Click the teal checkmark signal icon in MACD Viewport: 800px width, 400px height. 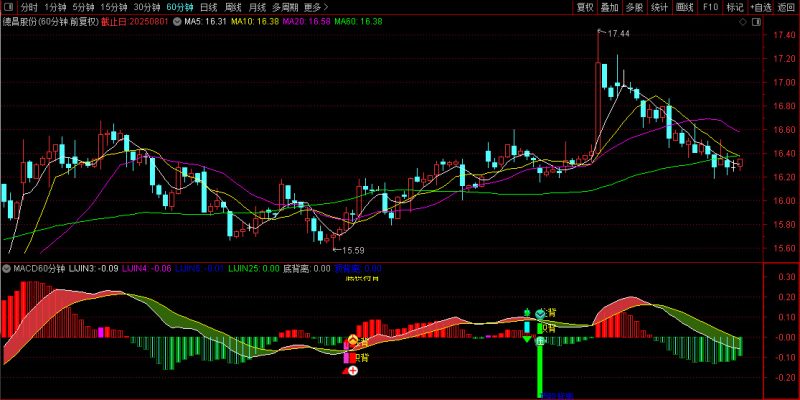(541, 313)
